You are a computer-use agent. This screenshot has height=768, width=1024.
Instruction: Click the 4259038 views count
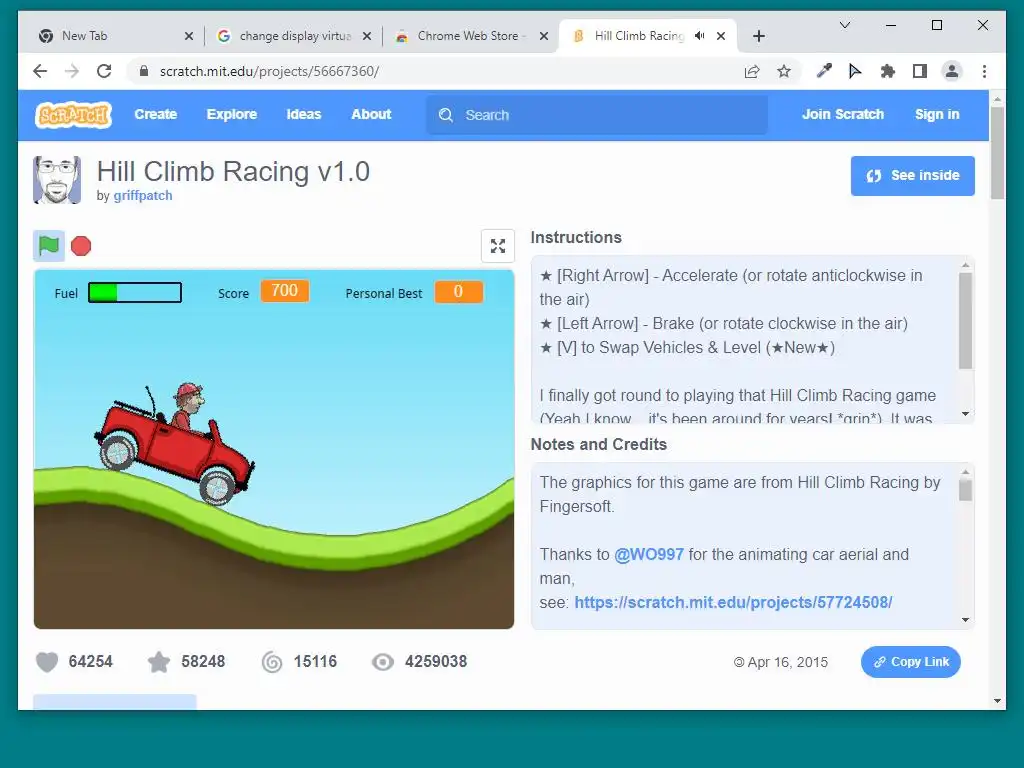pyautogui.click(x=436, y=662)
